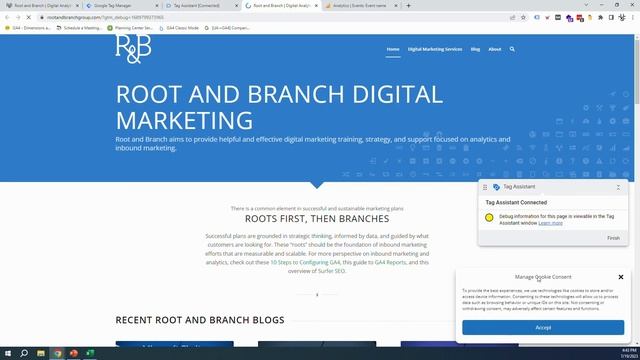Image resolution: width=640 pixels, height=360 pixels.
Task: Open the Planning Center bookmark
Action: click(130, 28)
